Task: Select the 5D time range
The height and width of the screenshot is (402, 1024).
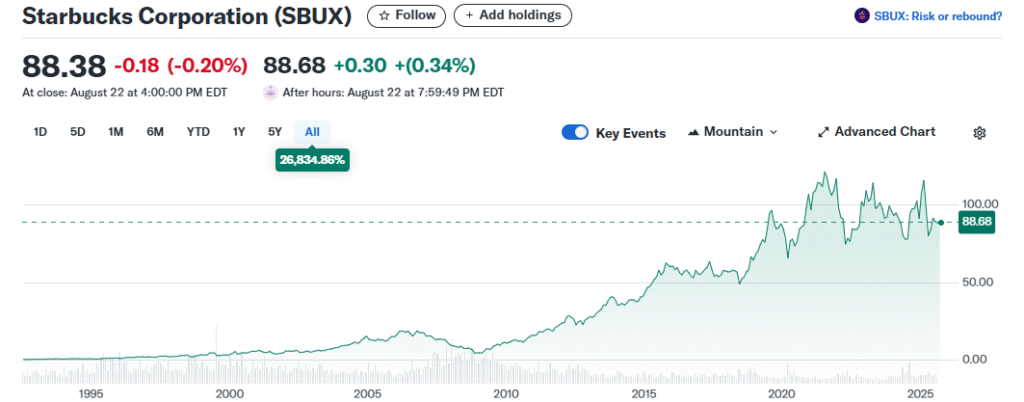Action: 77,132
